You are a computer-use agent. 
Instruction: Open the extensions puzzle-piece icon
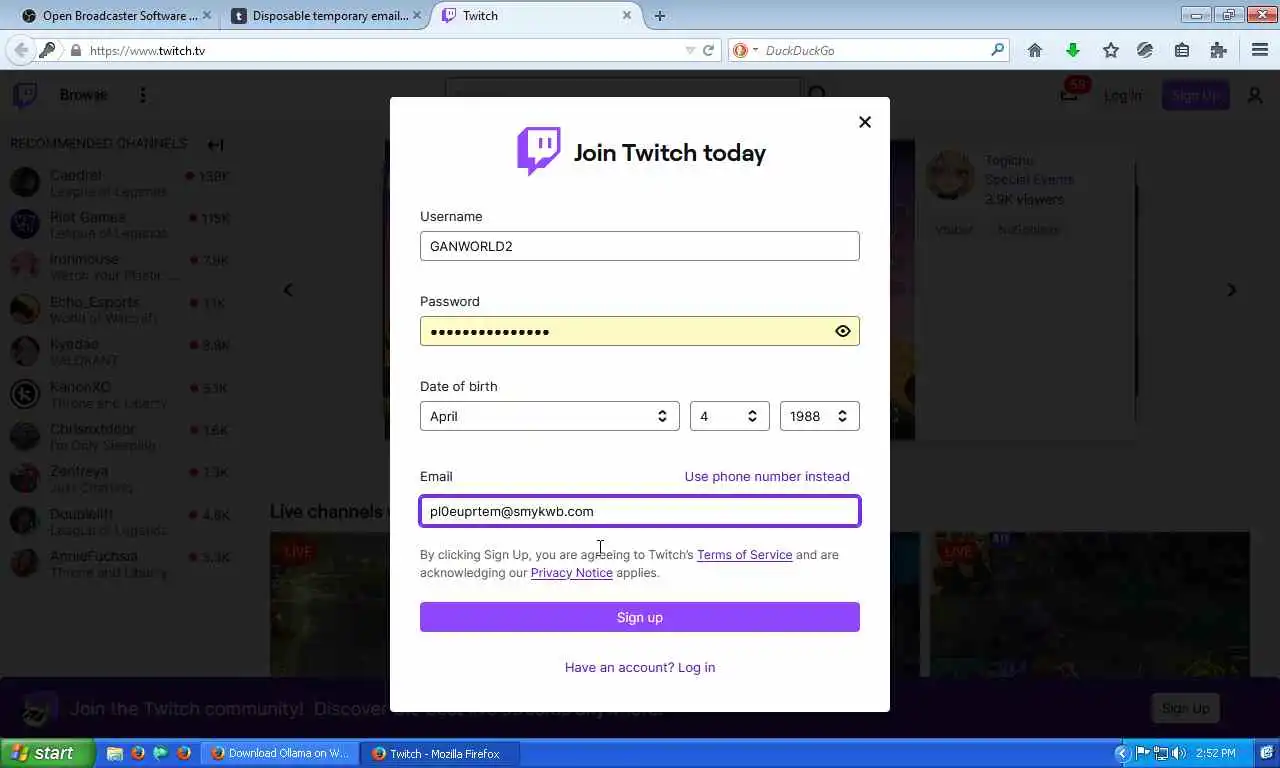click(x=1218, y=50)
